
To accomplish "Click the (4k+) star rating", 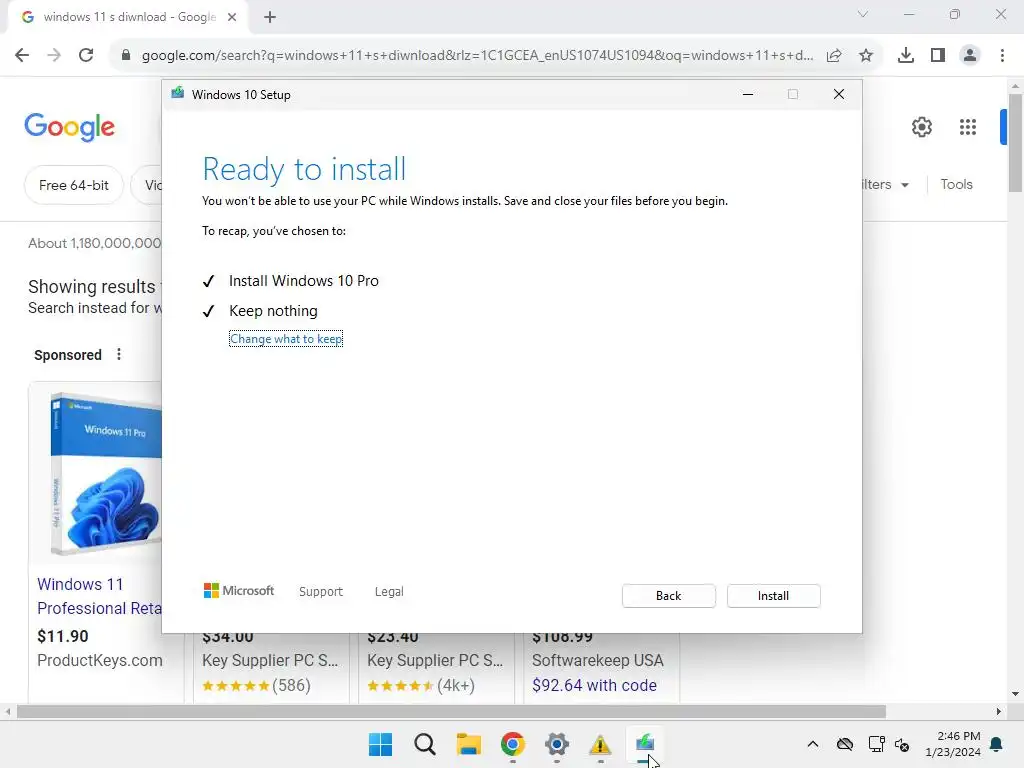I will 421,686.
